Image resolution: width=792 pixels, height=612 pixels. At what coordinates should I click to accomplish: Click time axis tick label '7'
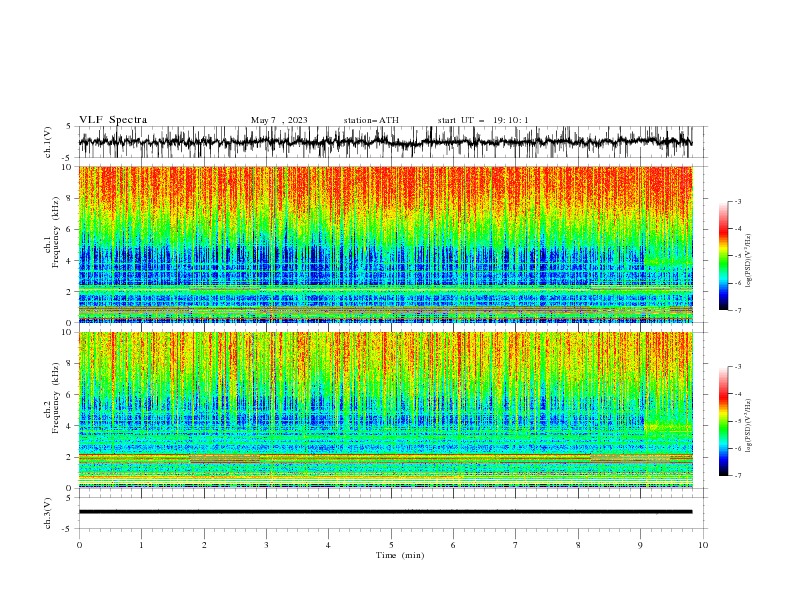pyautogui.click(x=516, y=545)
